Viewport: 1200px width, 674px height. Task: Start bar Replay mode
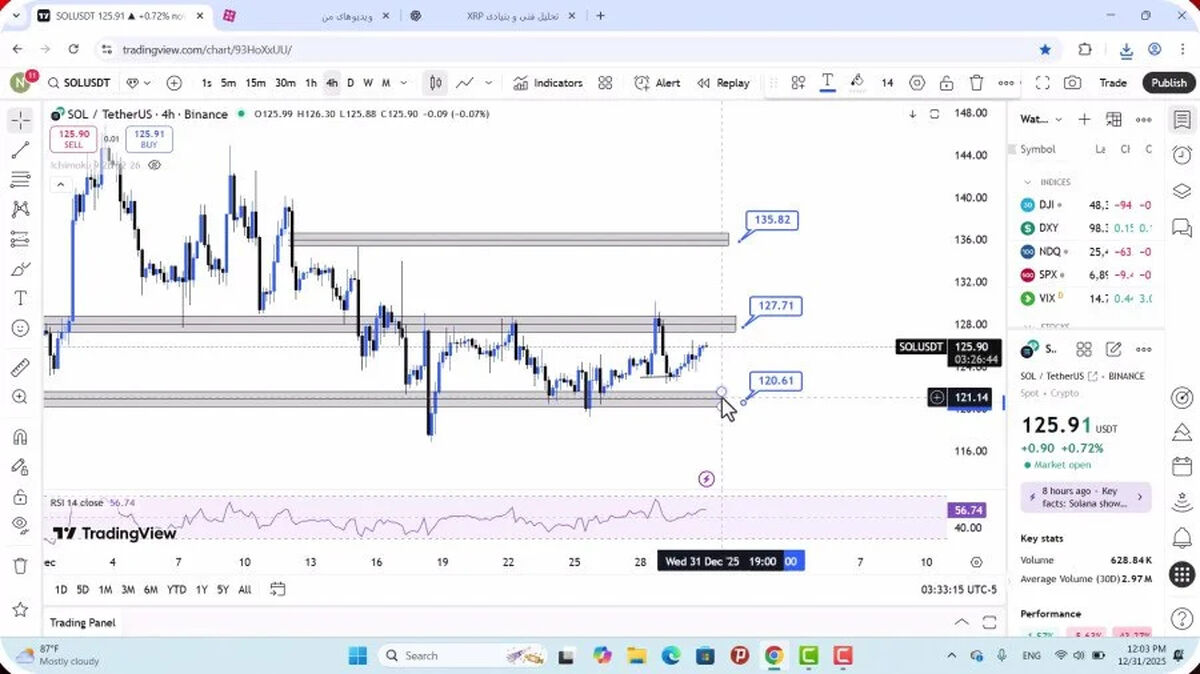723,83
